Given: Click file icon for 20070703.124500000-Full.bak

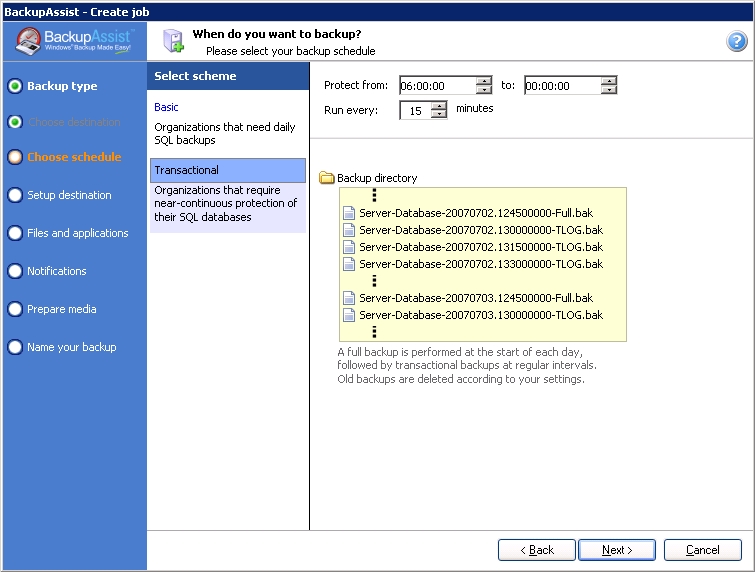Looking at the screenshot, I should [x=349, y=298].
